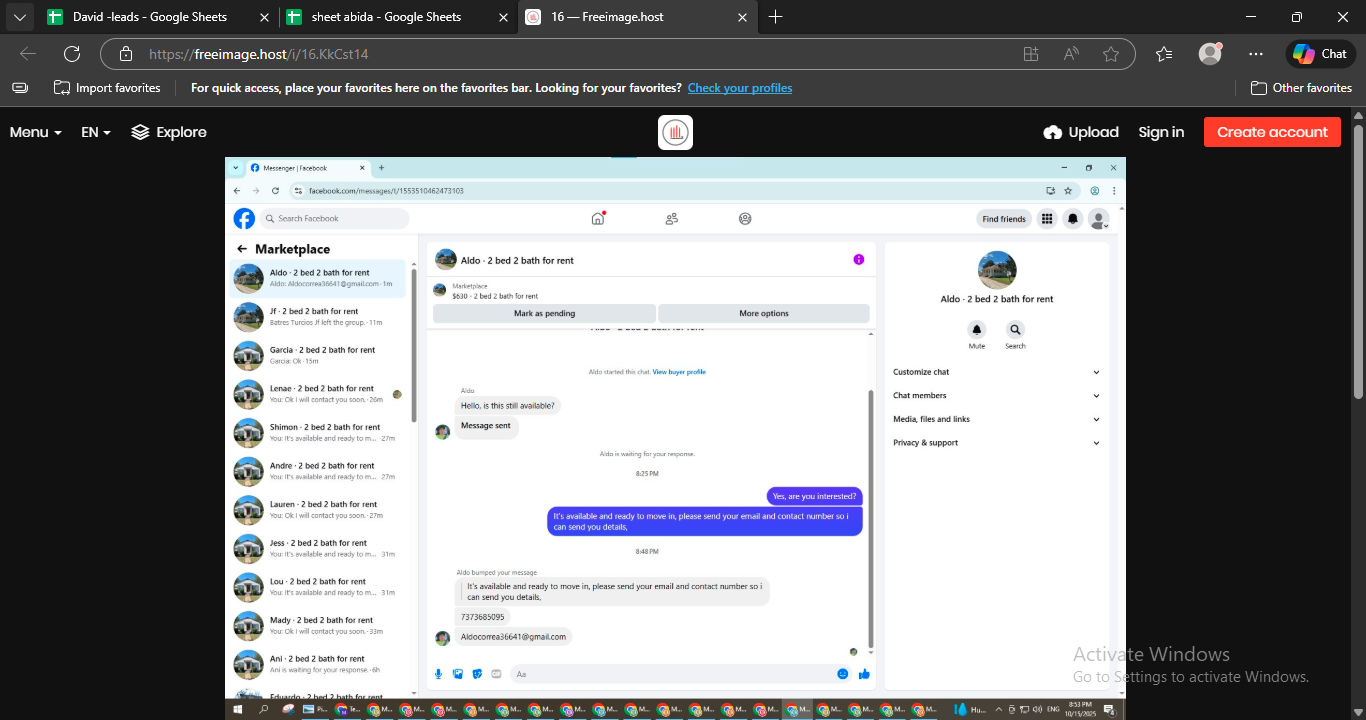Refresh the Edge page
The image size is (1366, 720).
(72, 54)
